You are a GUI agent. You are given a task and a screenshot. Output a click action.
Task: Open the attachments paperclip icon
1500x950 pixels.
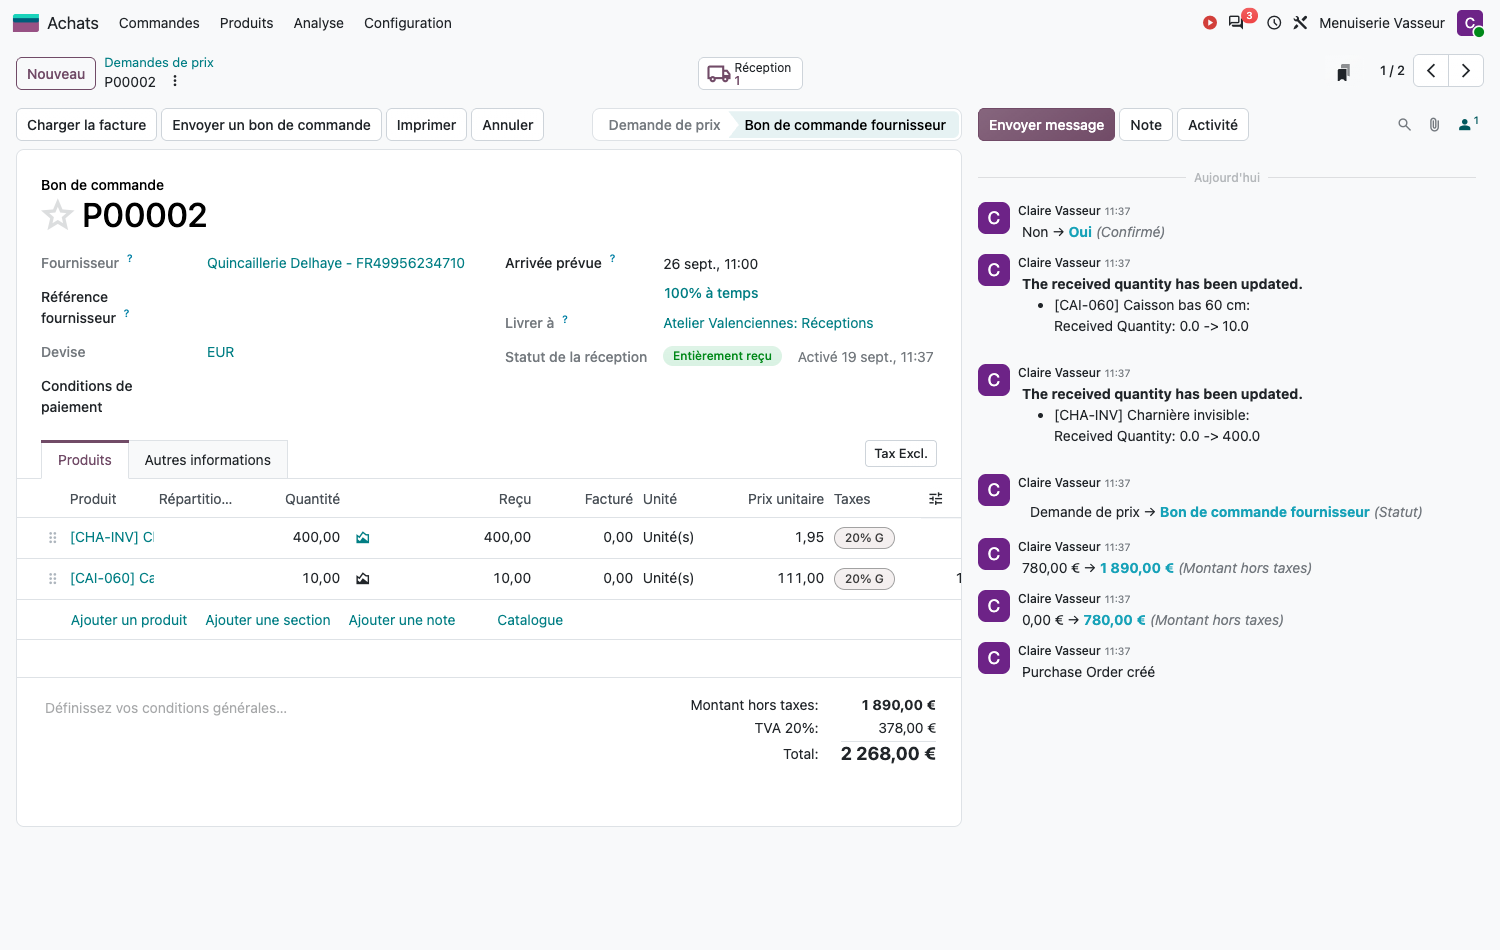pos(1434,125)
